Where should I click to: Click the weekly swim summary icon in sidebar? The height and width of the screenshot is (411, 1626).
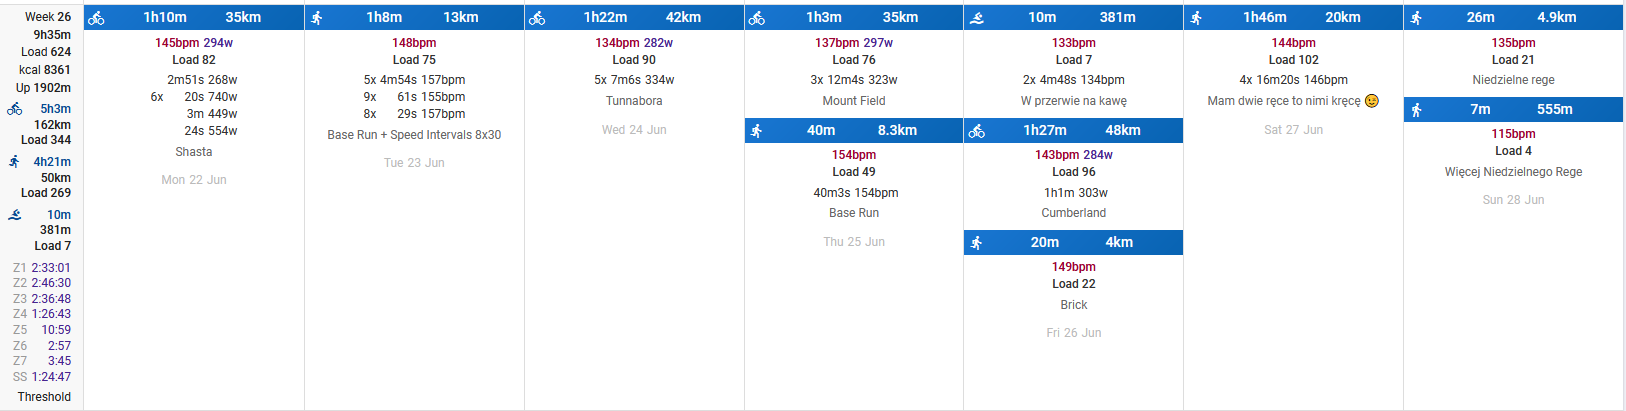(15, 215)
